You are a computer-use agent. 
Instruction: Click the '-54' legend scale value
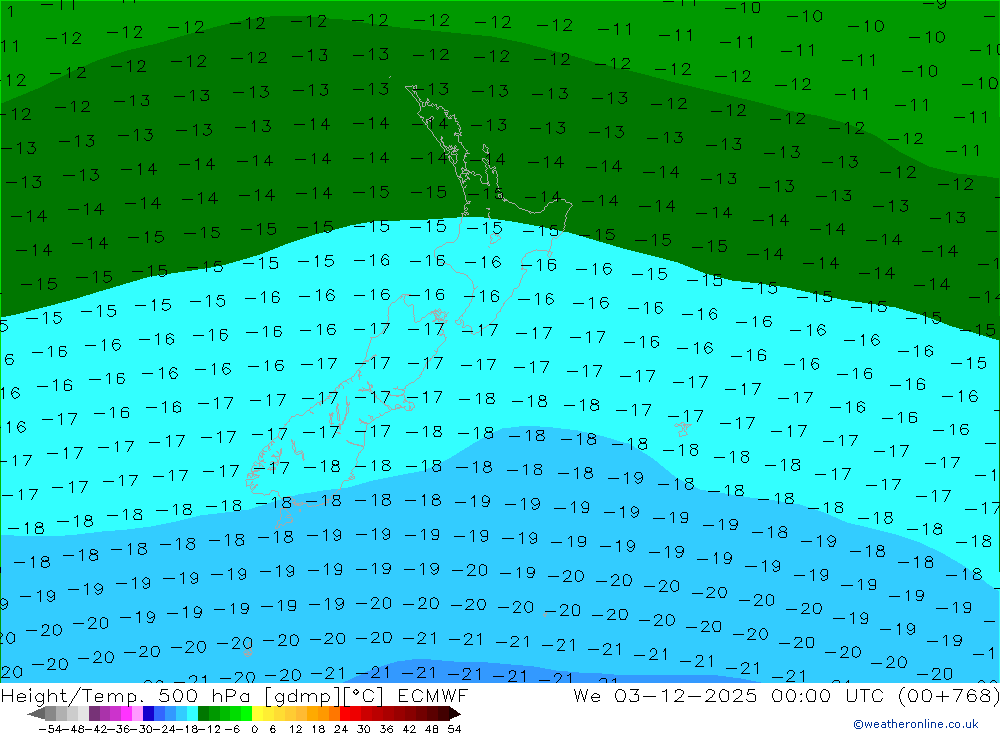(50, 729)
